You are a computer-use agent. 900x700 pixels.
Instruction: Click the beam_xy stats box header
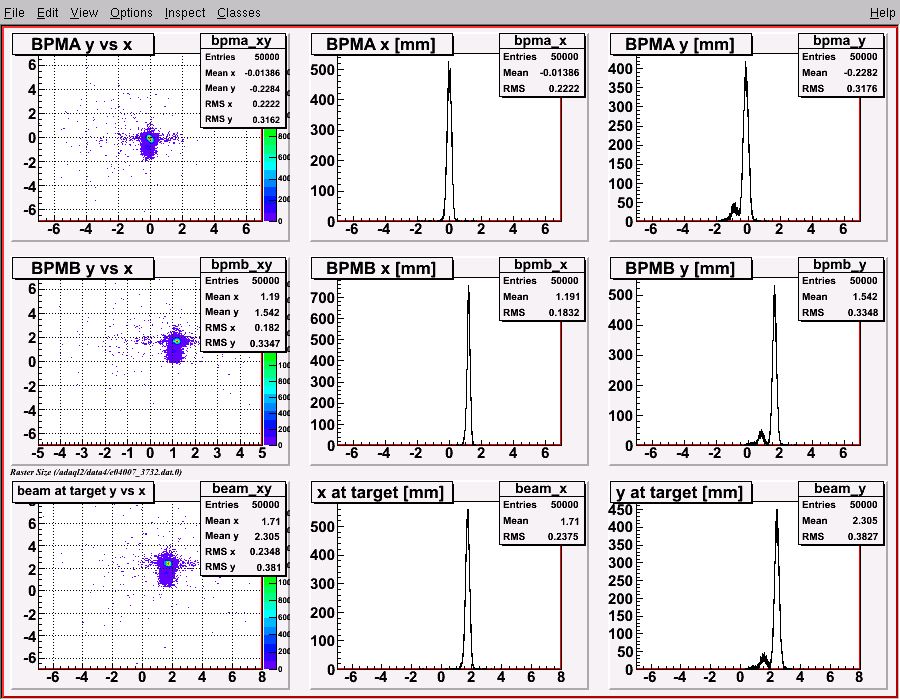[242, 488]
